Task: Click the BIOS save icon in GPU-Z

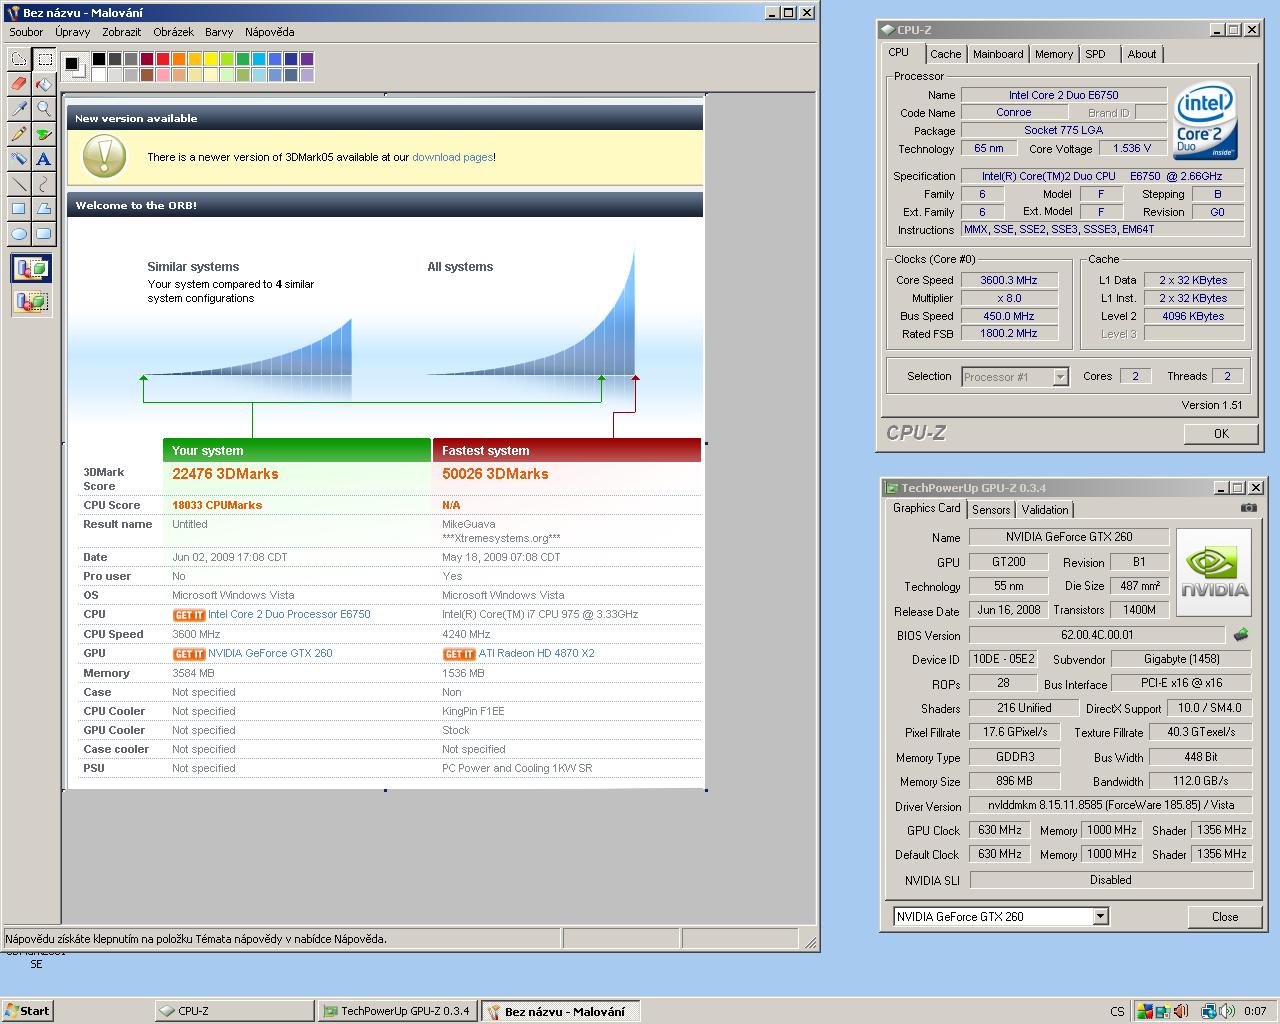Action: pos(1241,635)
